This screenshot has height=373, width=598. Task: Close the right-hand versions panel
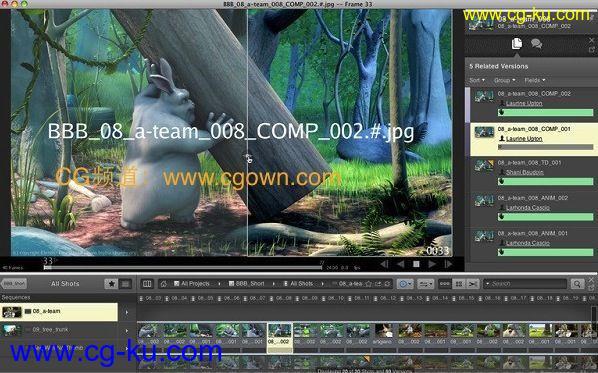tap(592, 40)
